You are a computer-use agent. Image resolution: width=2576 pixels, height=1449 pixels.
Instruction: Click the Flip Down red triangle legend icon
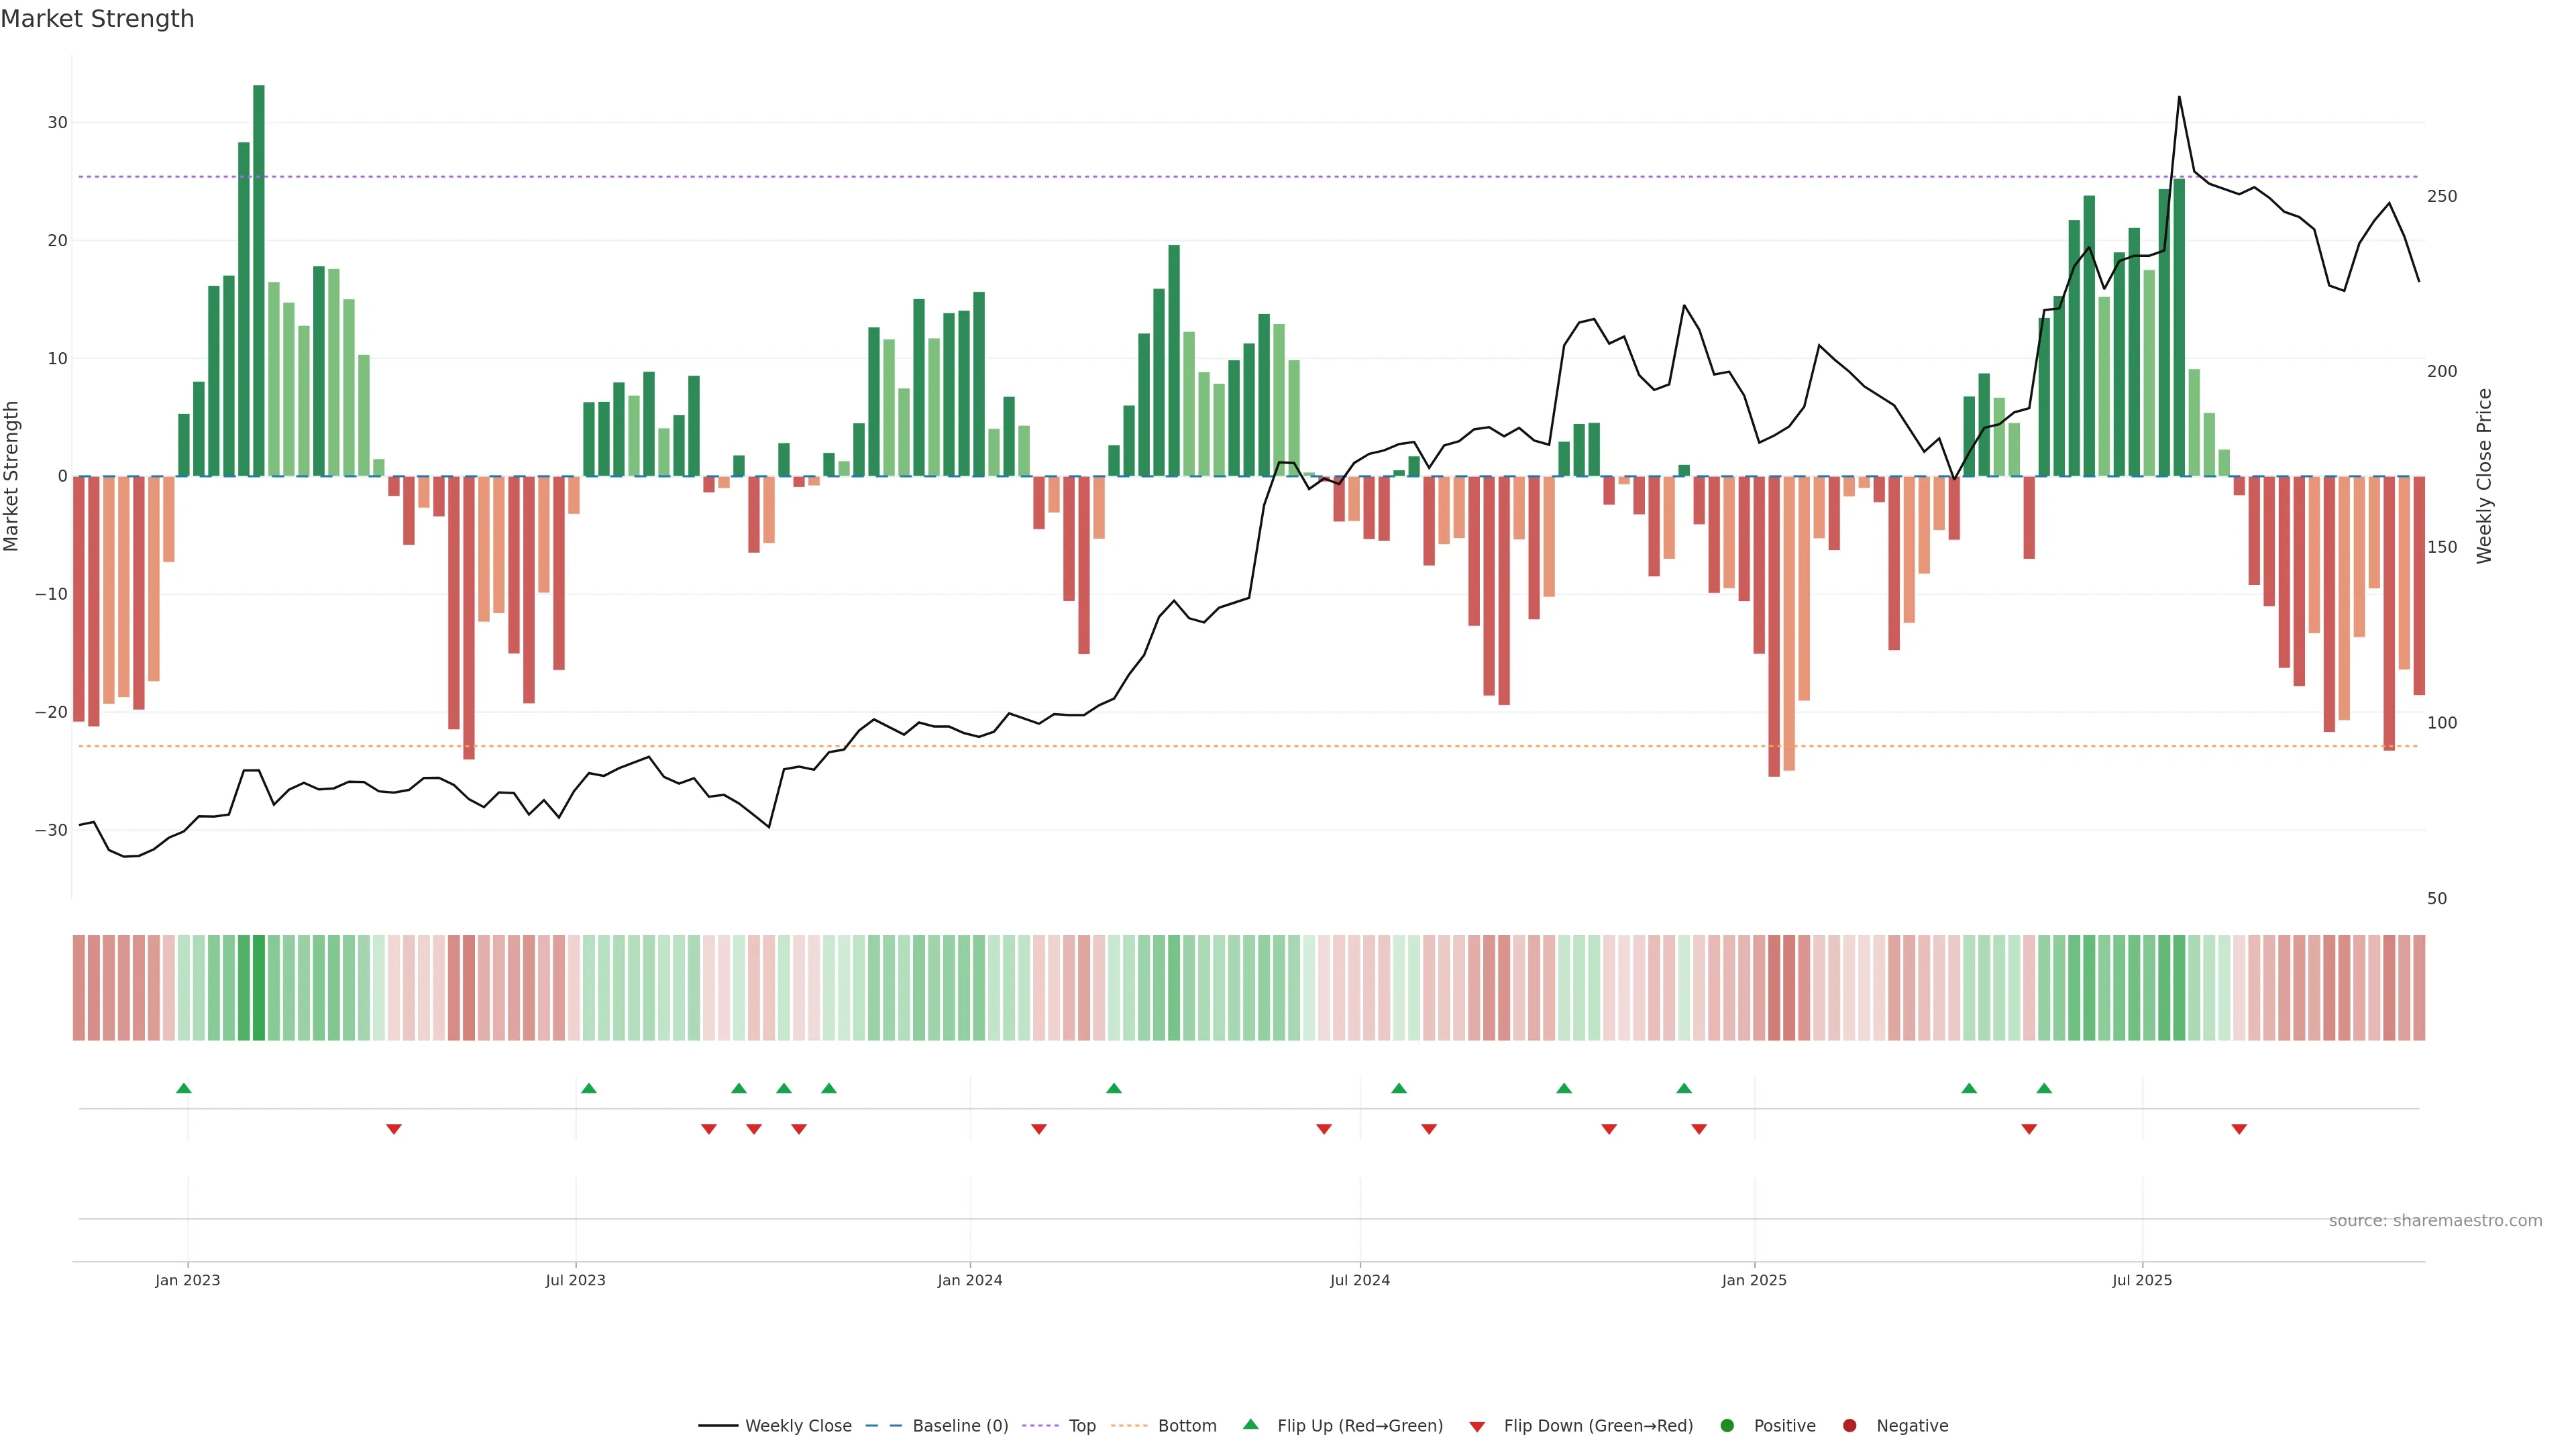(x=1477, y=1427)
